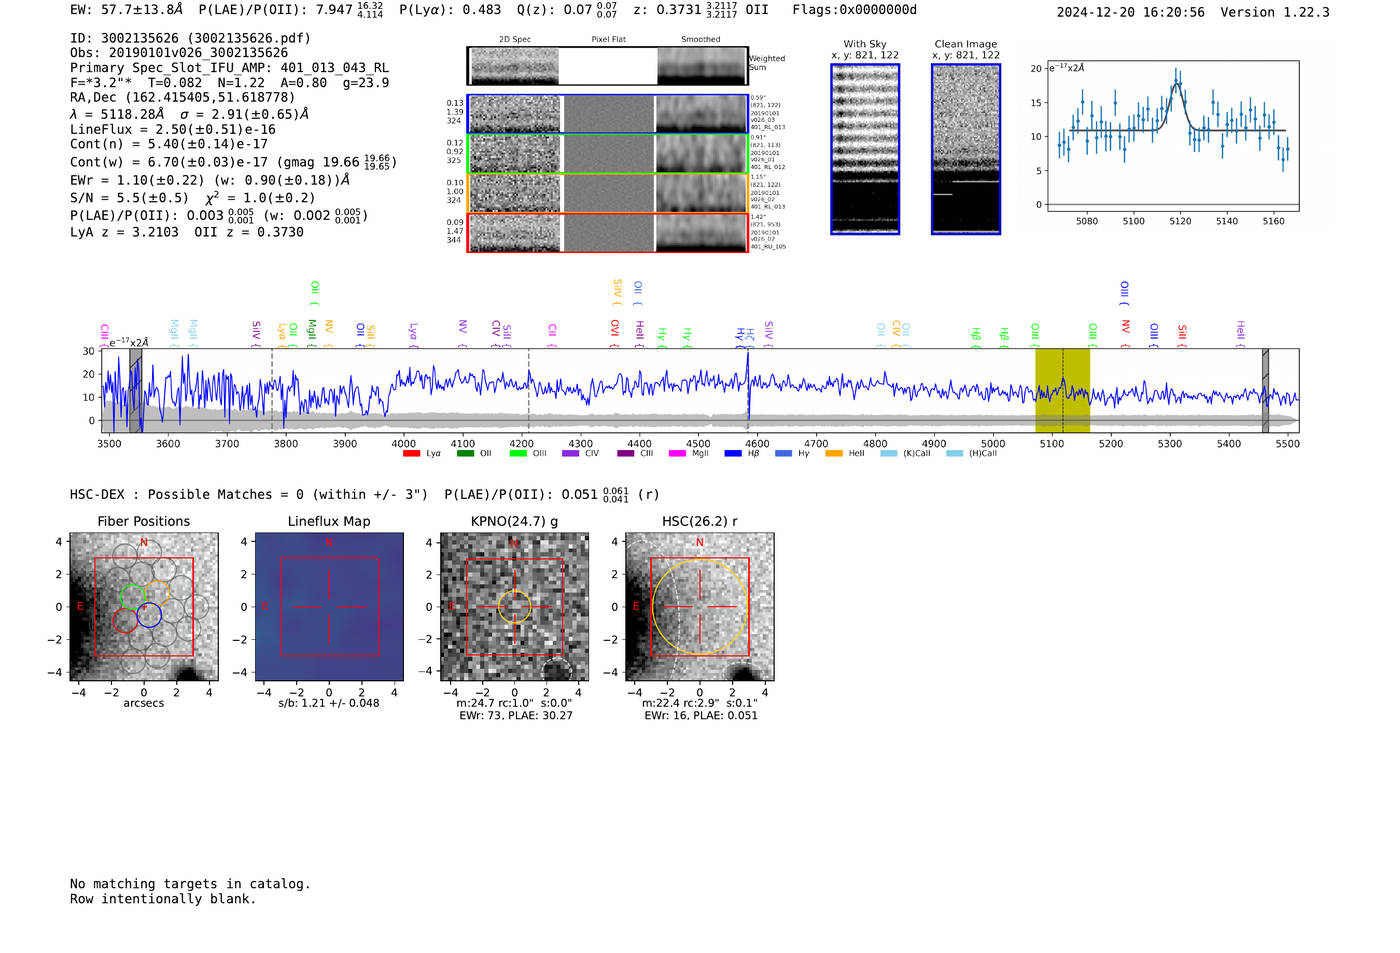Screen dimensions: 1400x953
Task: Click the Obs: 20190101v026_3002135626 line
Action: tap(179, 53)
